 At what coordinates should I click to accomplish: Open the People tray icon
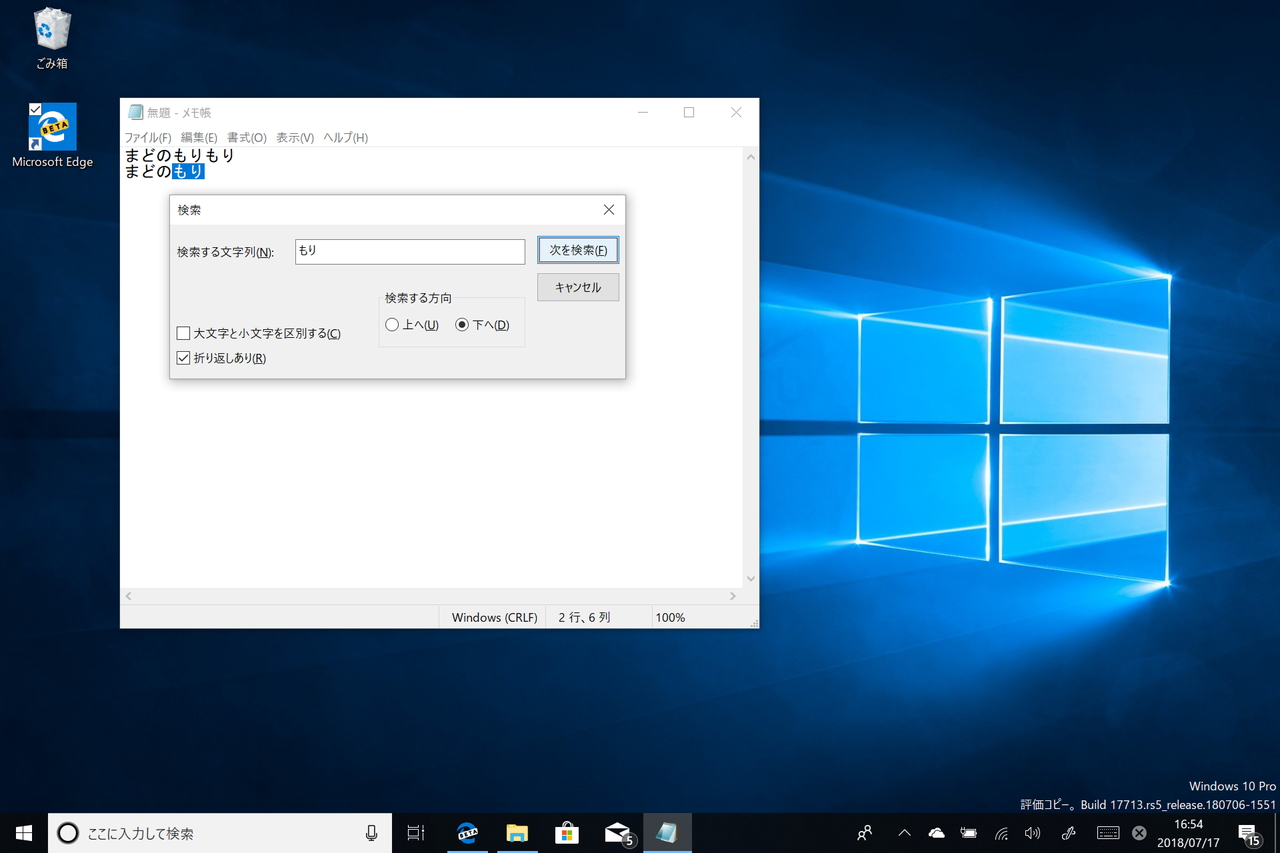[x=865, y=833]
